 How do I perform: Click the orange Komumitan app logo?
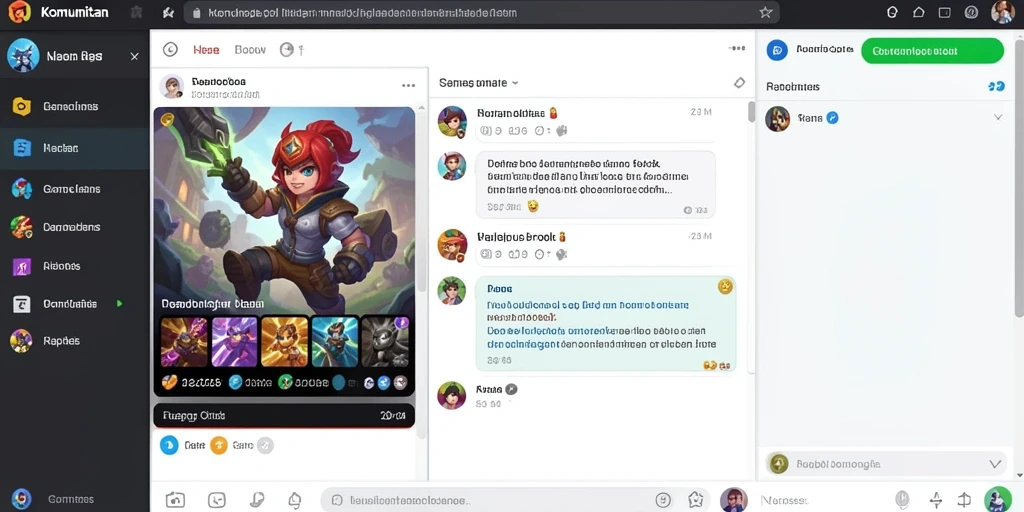[x=19, y=12]
